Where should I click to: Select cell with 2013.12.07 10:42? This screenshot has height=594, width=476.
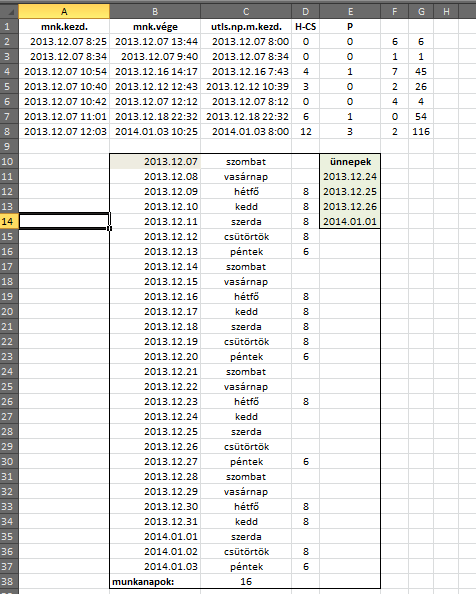[x=64, y=102]
